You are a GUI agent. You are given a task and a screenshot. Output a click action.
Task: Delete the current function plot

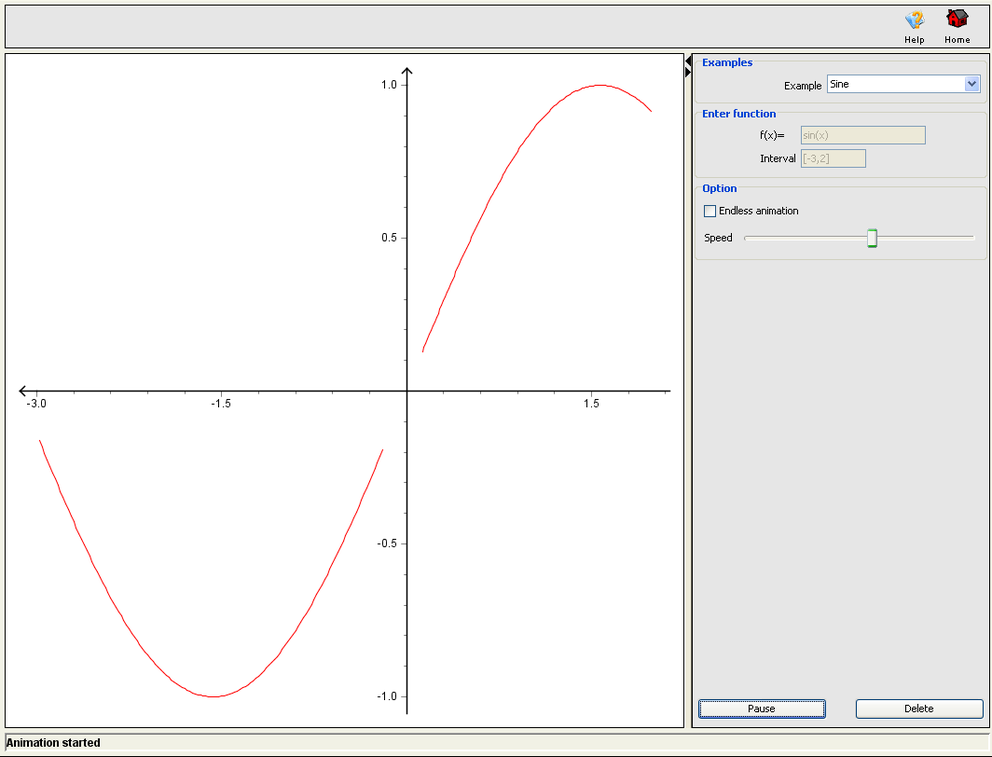coord(918,708)
